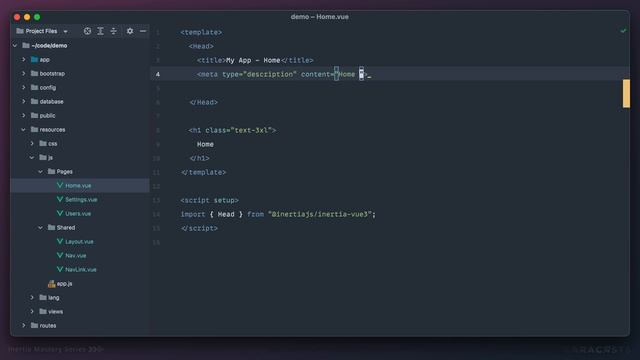The height and width of the screenshot is (360, 640).
Task: Open Users.vue from the Pages folder
Action: [x=78, y=213]
